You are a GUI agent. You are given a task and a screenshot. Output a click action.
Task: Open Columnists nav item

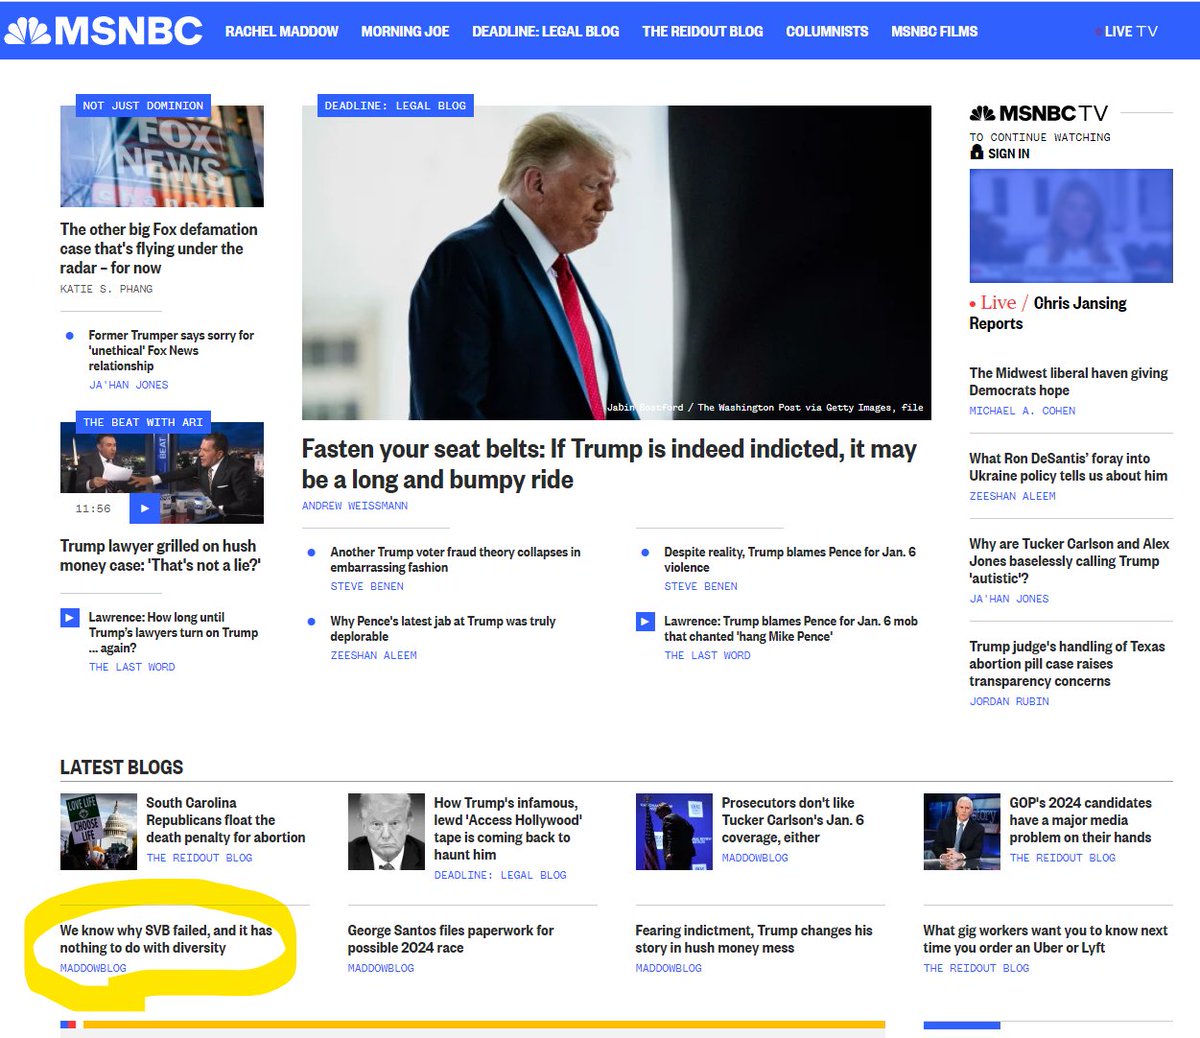(x=827, y=31)
